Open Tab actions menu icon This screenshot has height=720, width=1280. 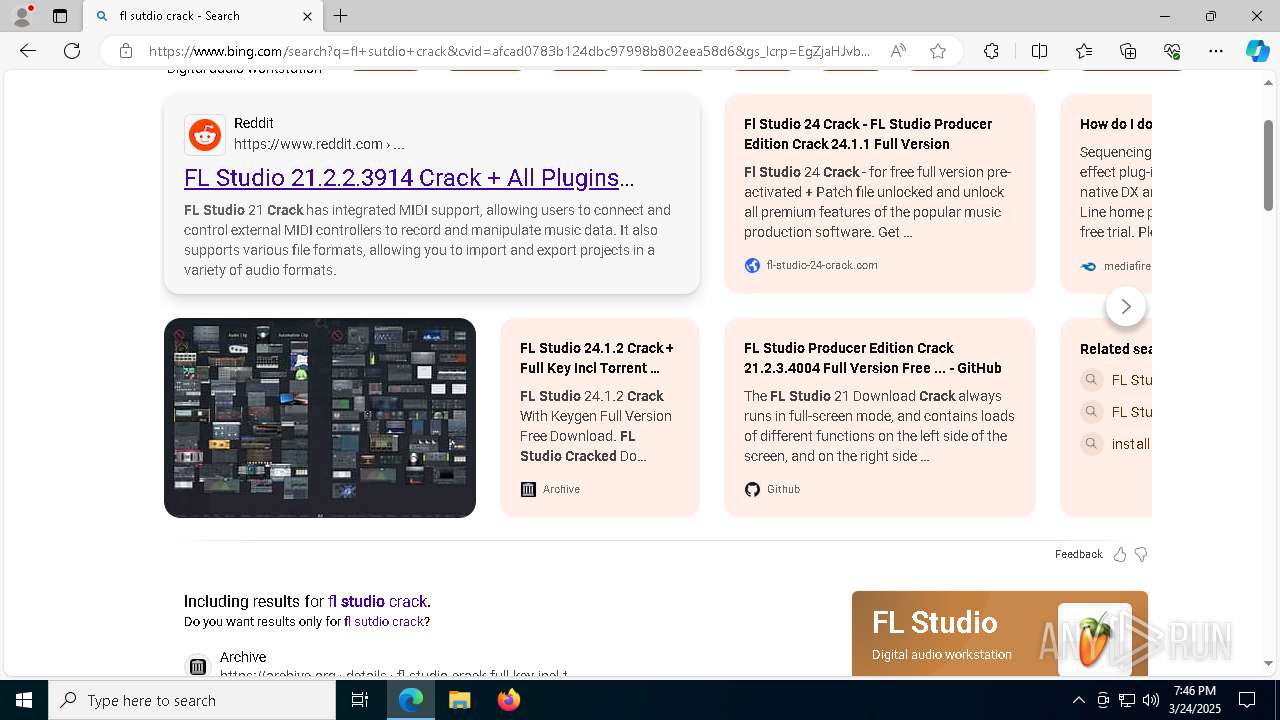click(x=60, y=16)
